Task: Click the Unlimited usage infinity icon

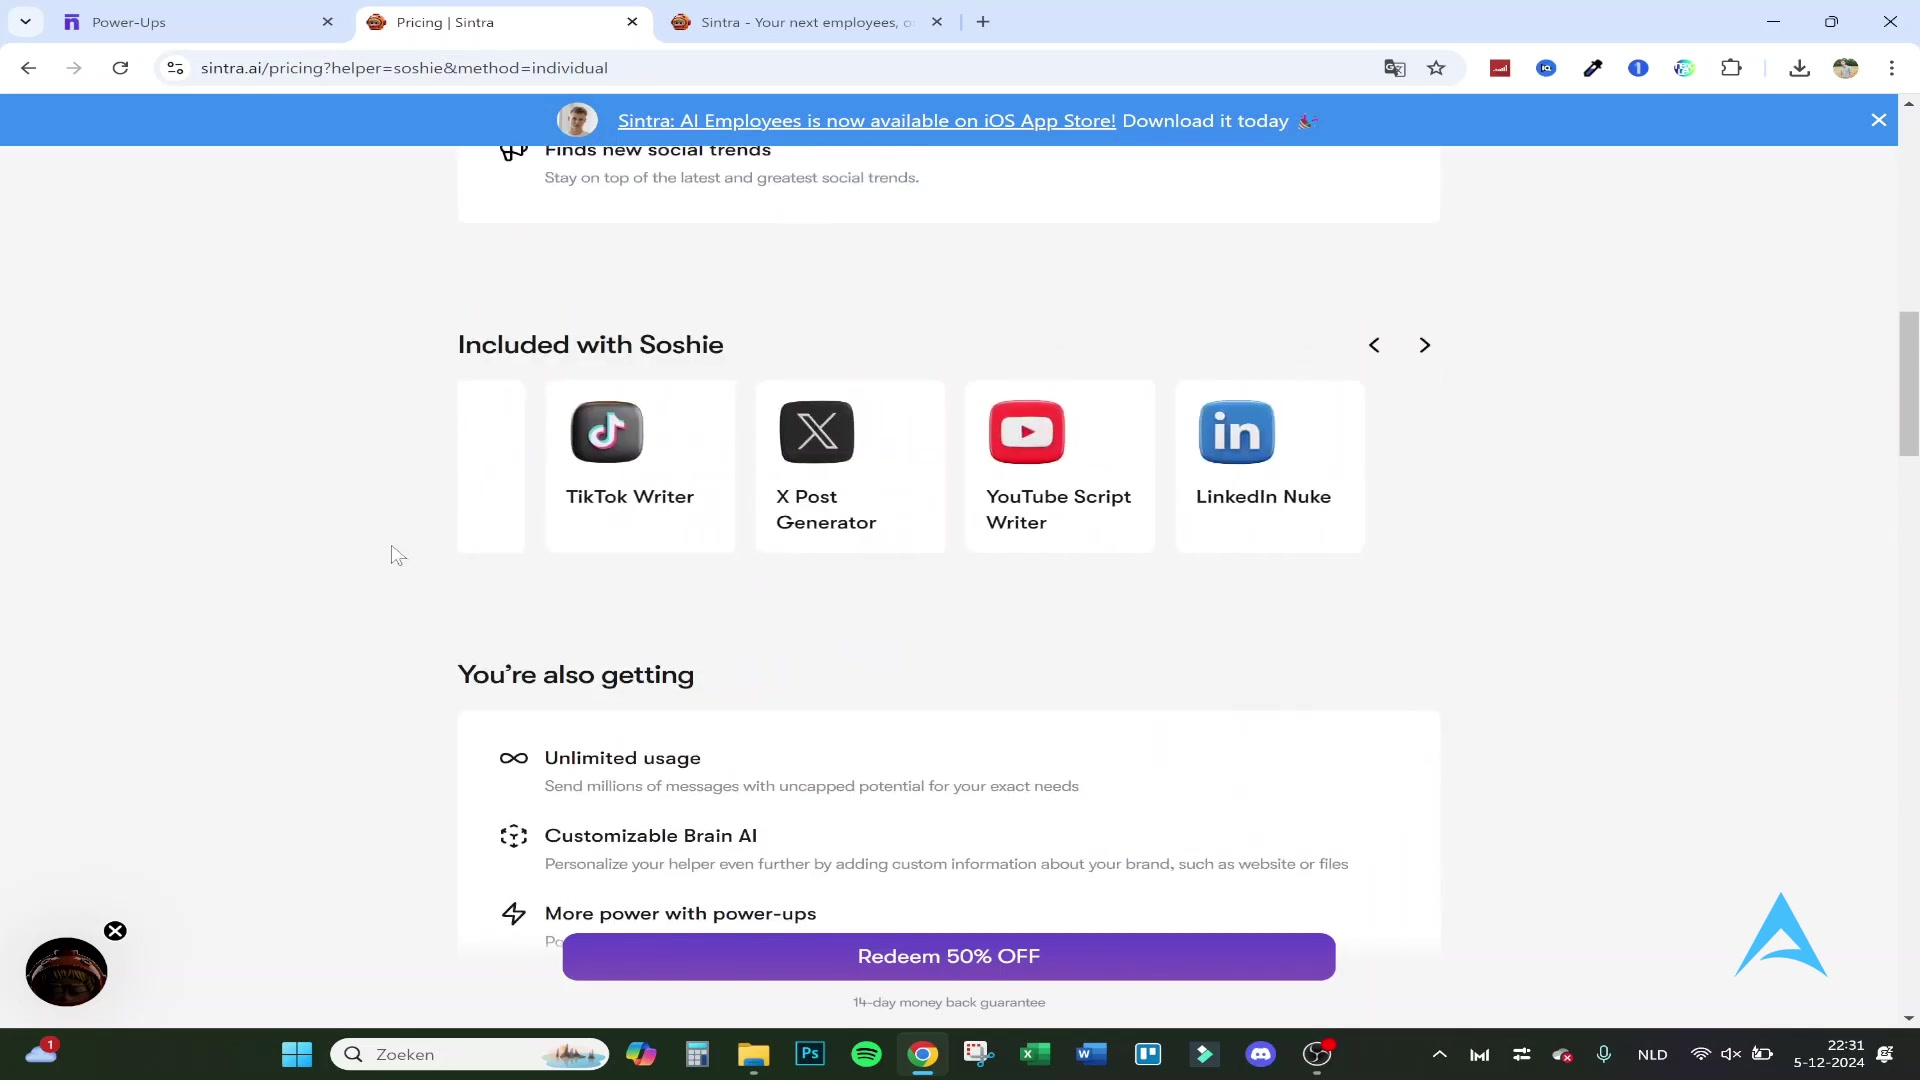Action: (x=514, y=758)
